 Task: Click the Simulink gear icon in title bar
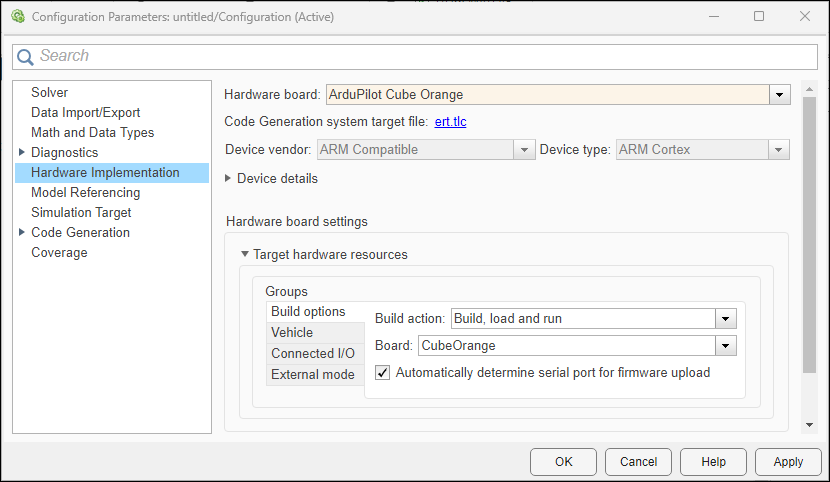click(16, 16)
